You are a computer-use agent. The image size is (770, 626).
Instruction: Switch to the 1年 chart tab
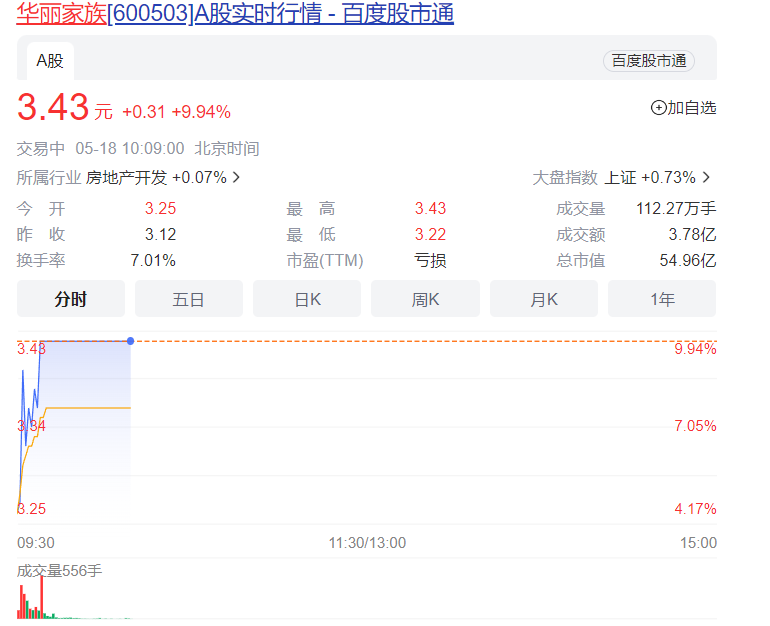[x=662, y=299]
